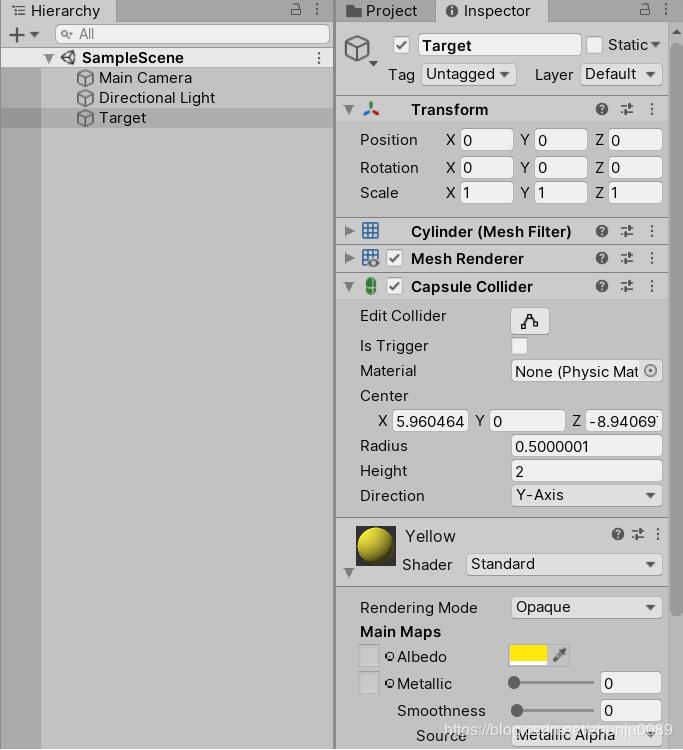Collapse the Transform component foldout

coord(349,110)
